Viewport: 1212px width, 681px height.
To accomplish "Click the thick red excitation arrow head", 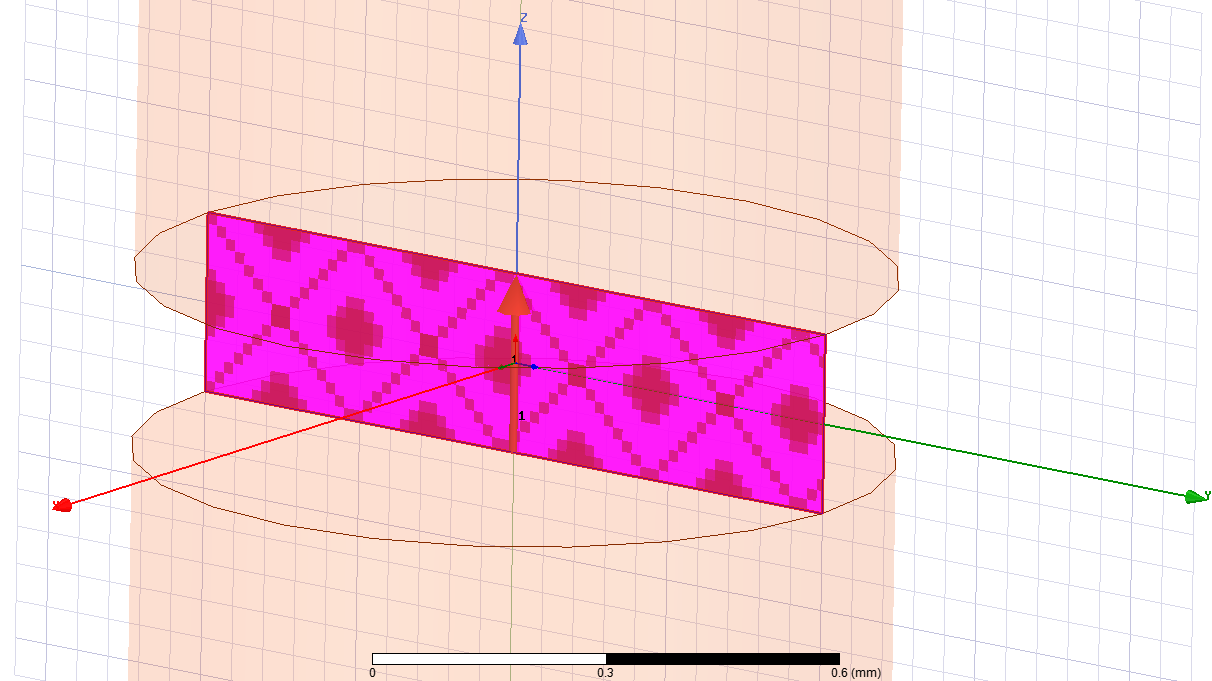I will [515, 297].
